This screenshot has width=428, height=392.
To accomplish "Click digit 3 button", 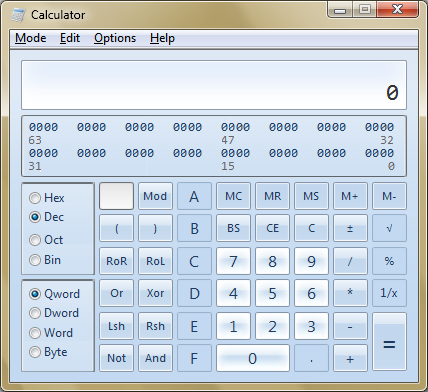I will tap(311, 326).
